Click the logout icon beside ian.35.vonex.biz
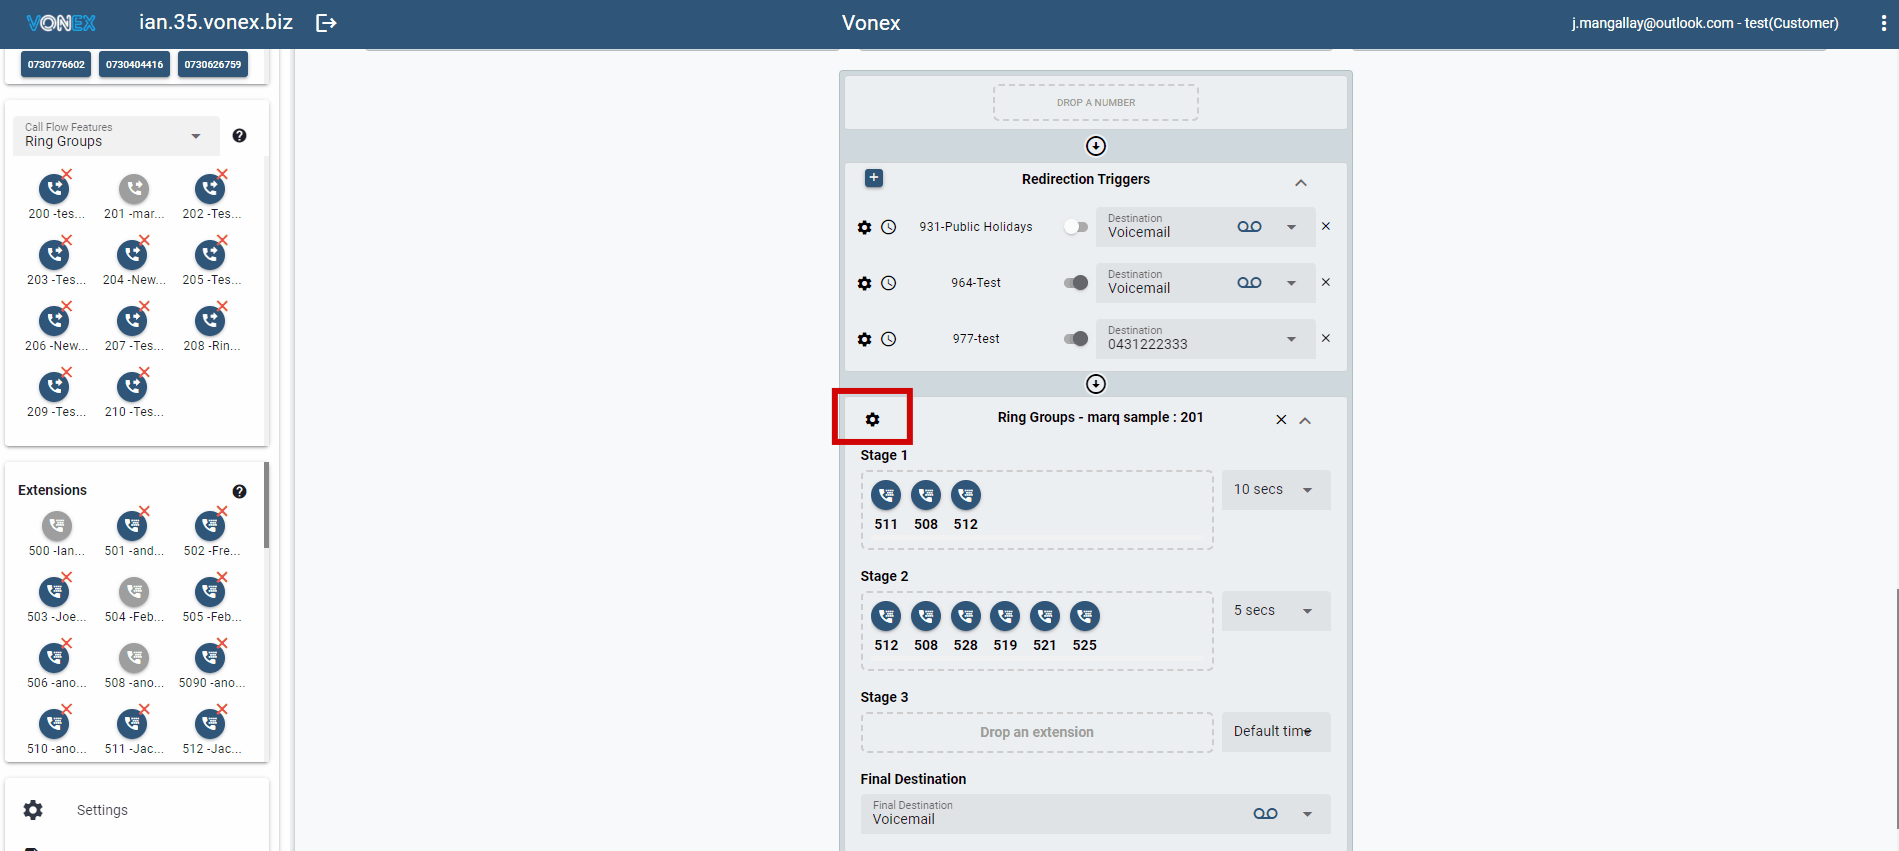Image resolution: width=1899 pixels, height=851 pixels. [x=326, y=23]
